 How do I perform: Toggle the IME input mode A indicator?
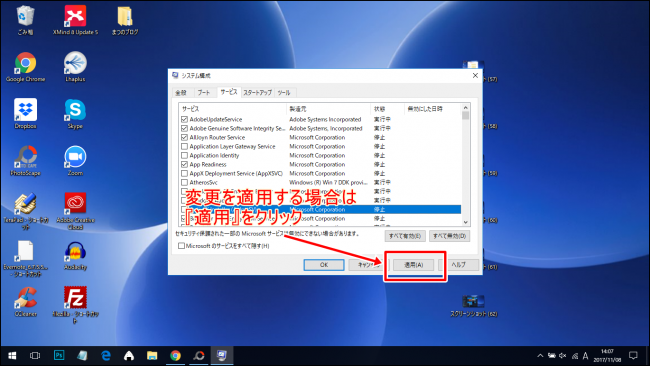(x=585, y=356)
